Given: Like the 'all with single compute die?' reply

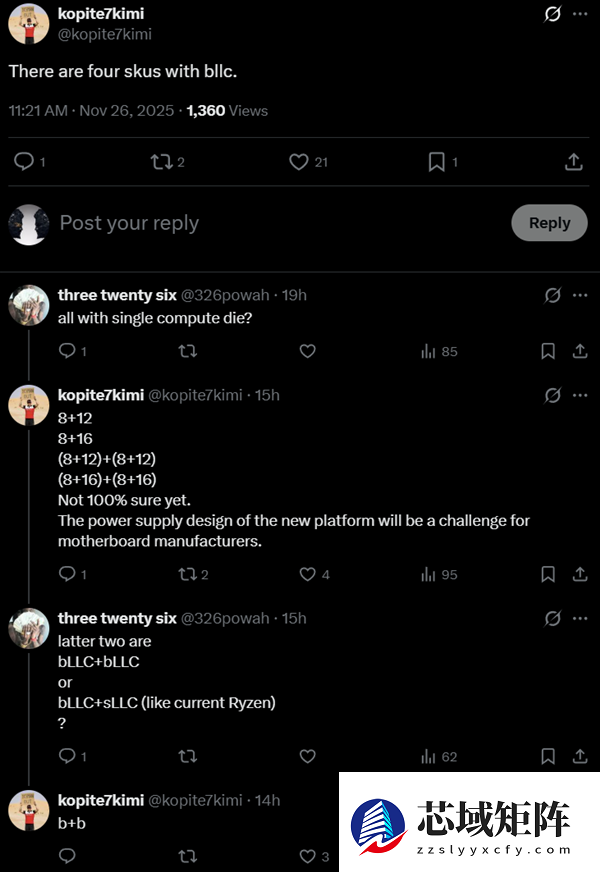Looking at the screenshot, I should click(308, 351).
